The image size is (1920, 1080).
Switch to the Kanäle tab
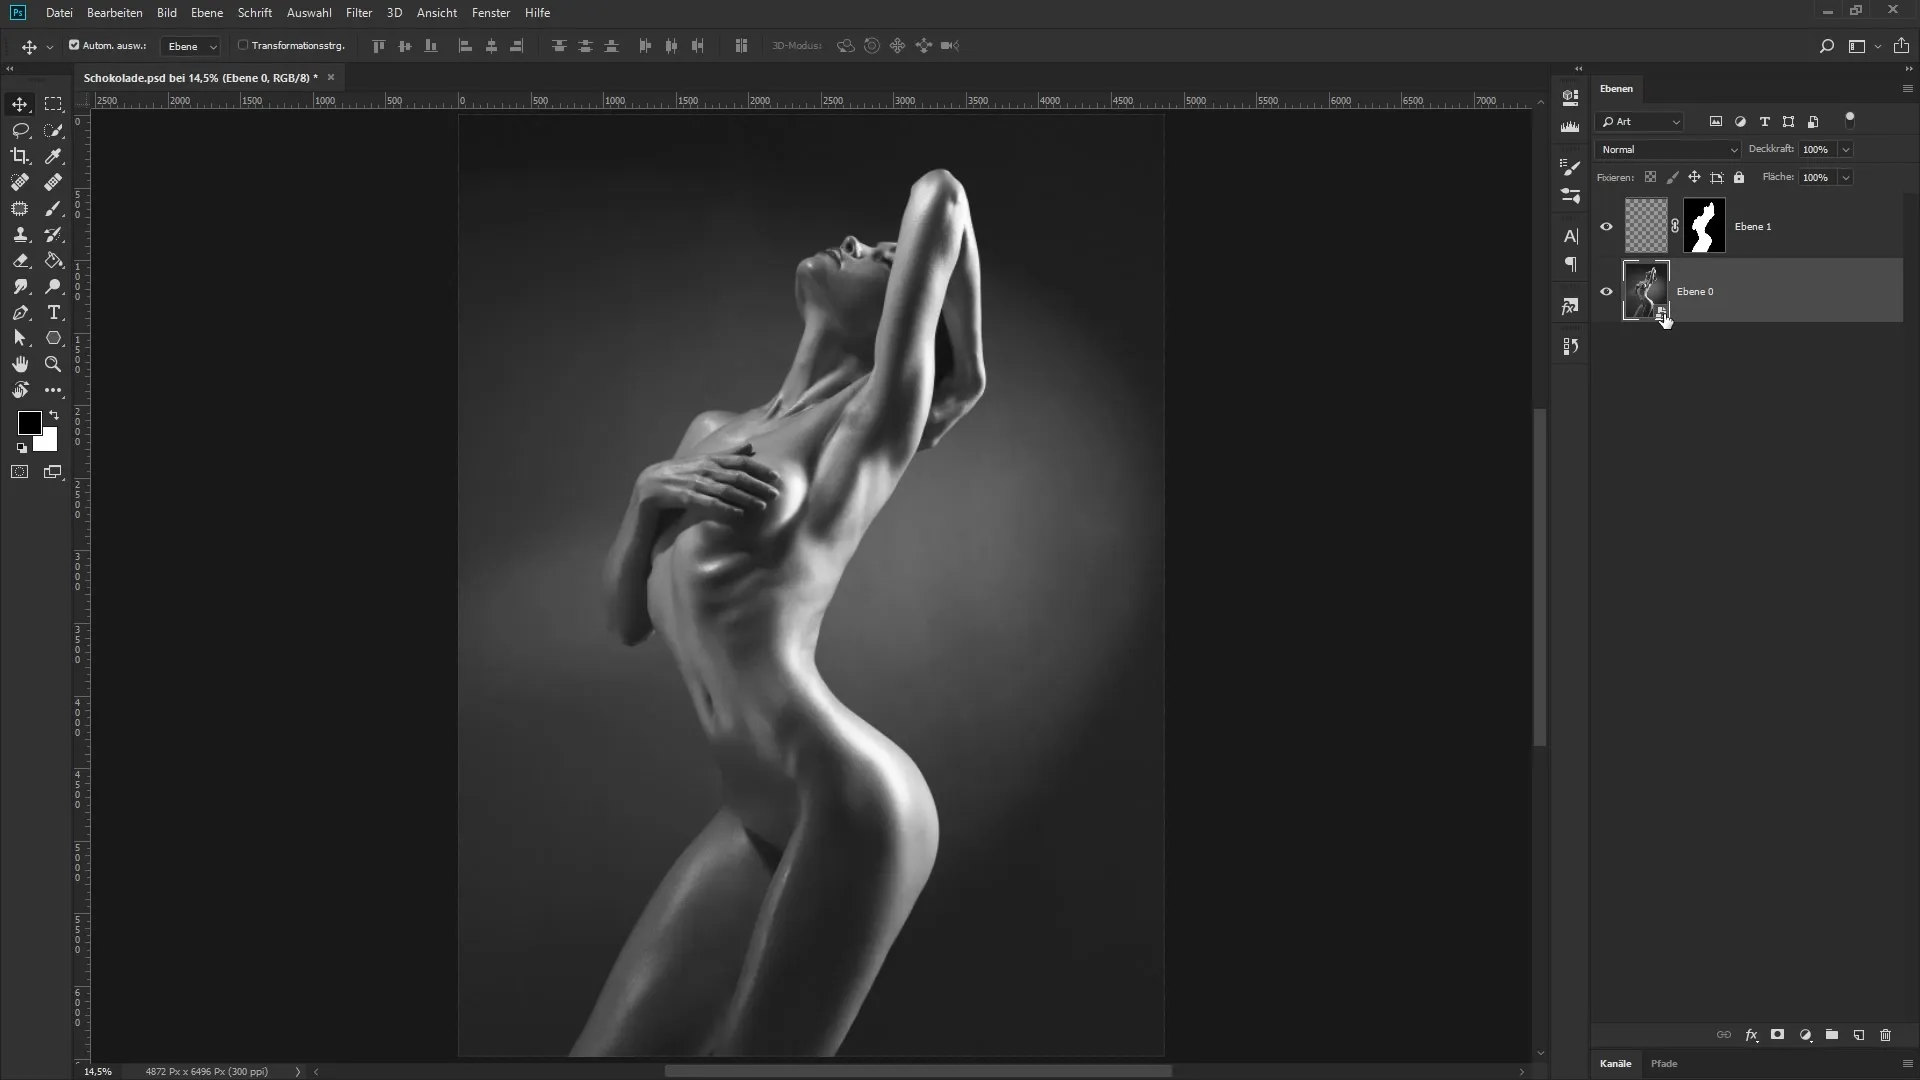point(1615,1063)
